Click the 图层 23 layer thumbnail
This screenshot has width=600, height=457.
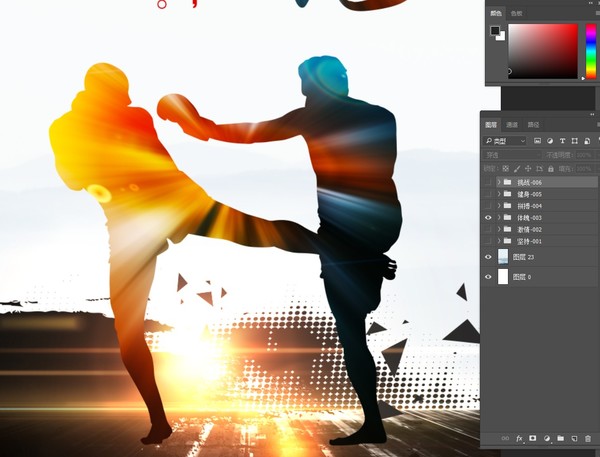tap(503, 257)
